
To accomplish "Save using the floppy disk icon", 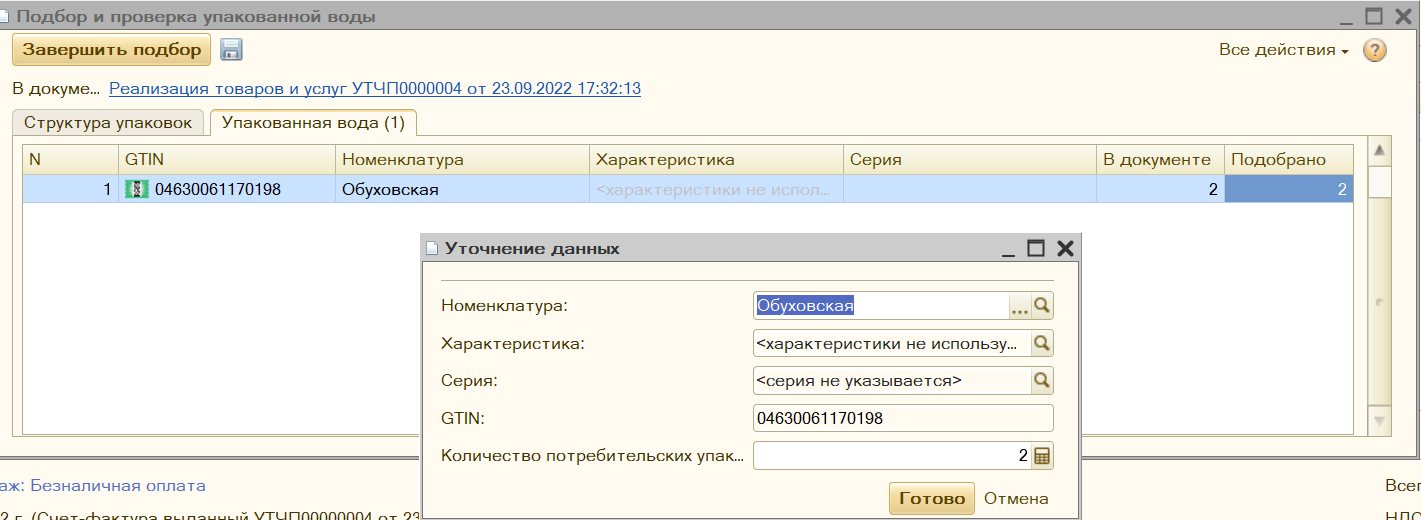I will (231, 50).
